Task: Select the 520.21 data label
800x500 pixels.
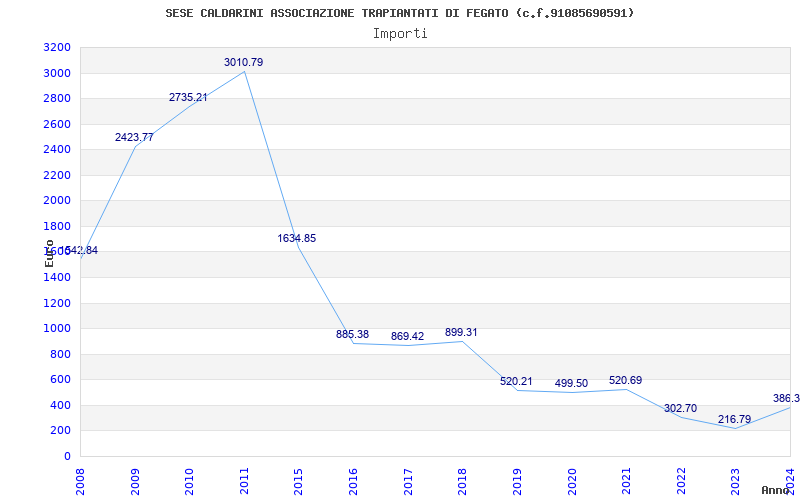Action: coord(516,381)
